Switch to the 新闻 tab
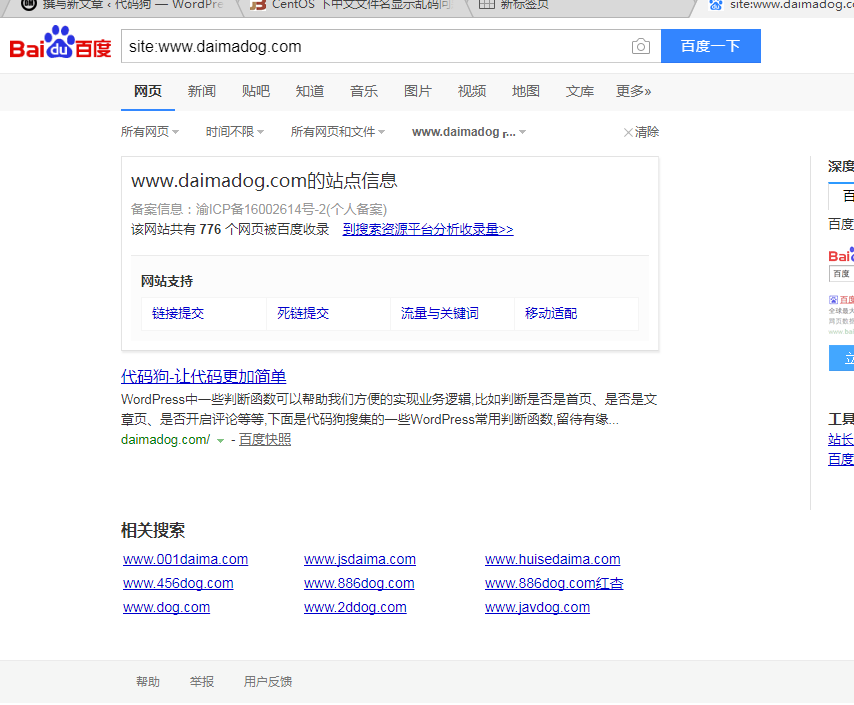This screenshot has height=705, width=854. [202, 91]
